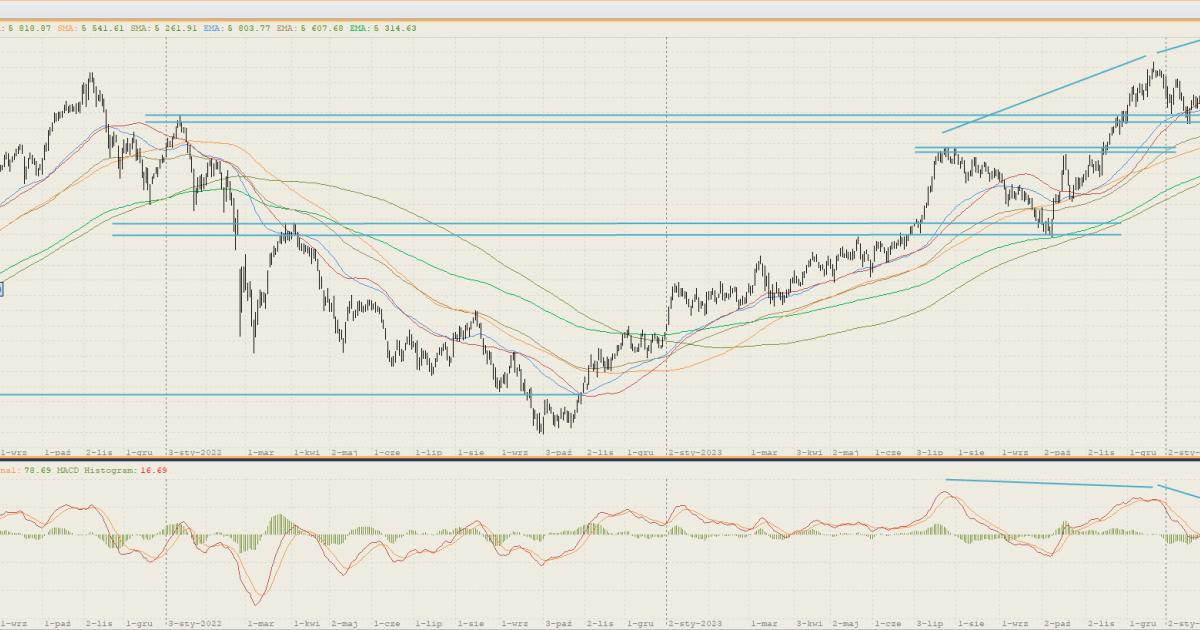Image resolution: width=1200 pixels, height=630 pixels.
Task: Click 3-kwi on the bottom MACD time axis
Action: coord(808,621)
